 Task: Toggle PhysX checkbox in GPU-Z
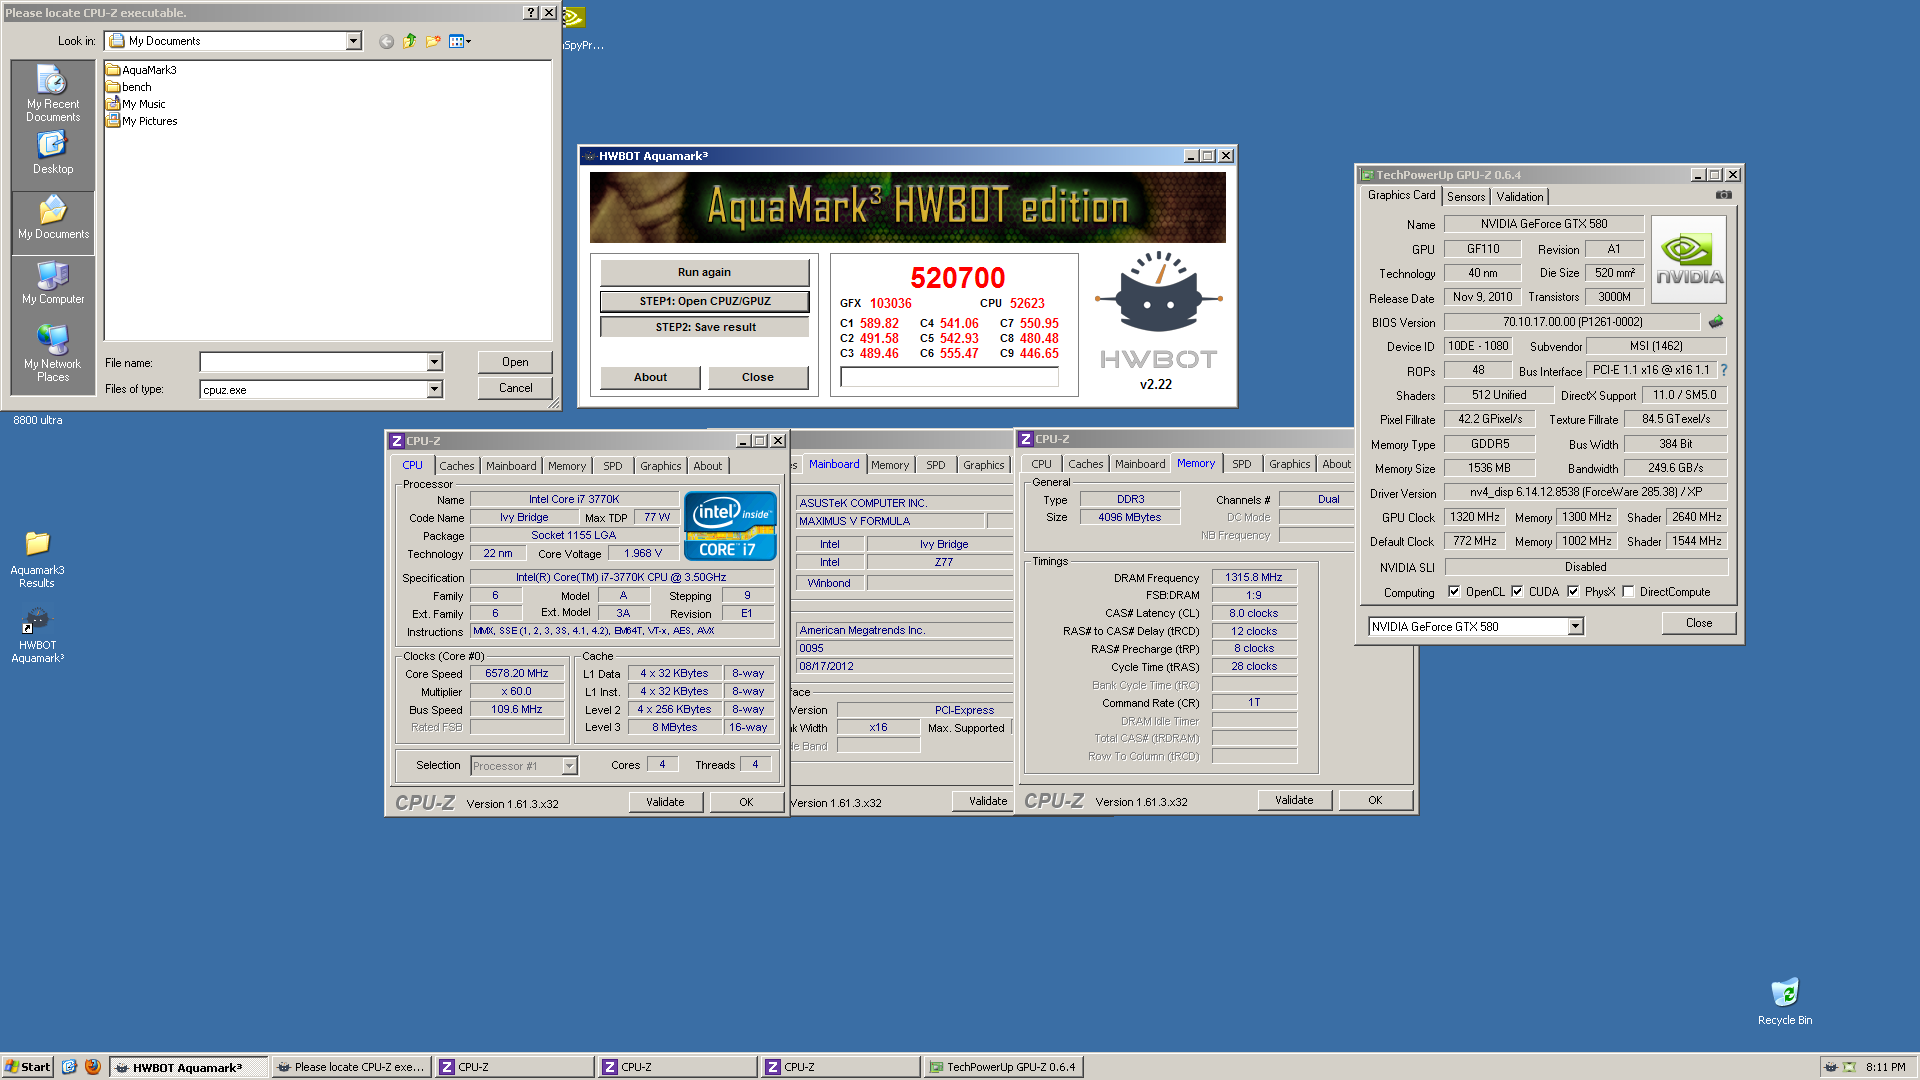pyautogui.click(x=1573, y=592)
